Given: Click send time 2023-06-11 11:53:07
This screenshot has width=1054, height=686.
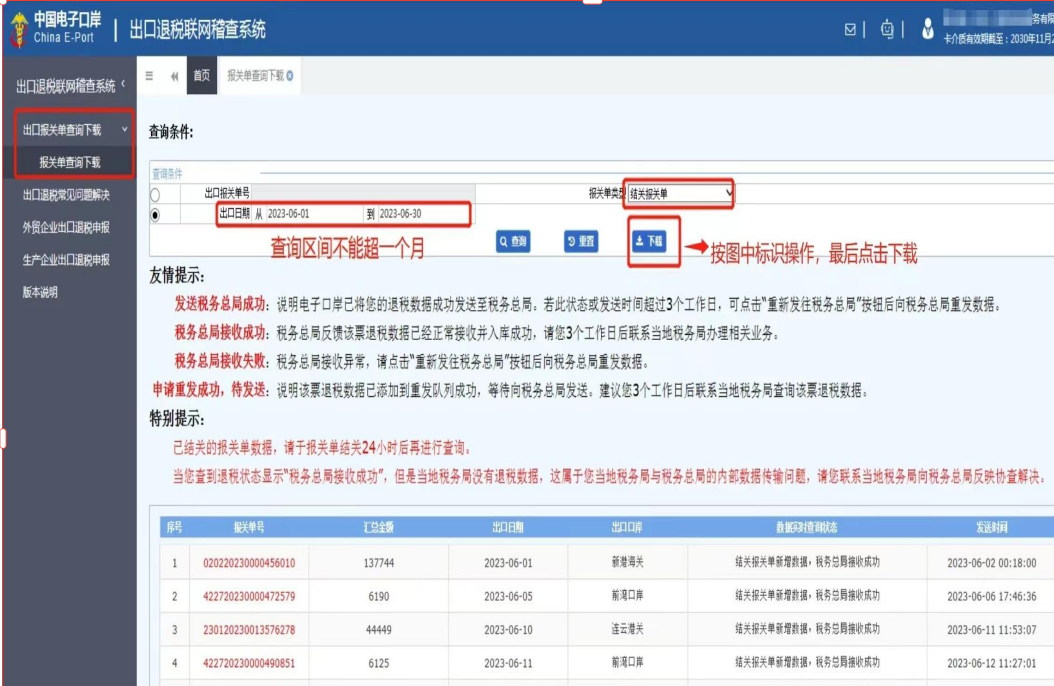Looking at the screenshot, I should pyautogui.click(x=991, y=630).
